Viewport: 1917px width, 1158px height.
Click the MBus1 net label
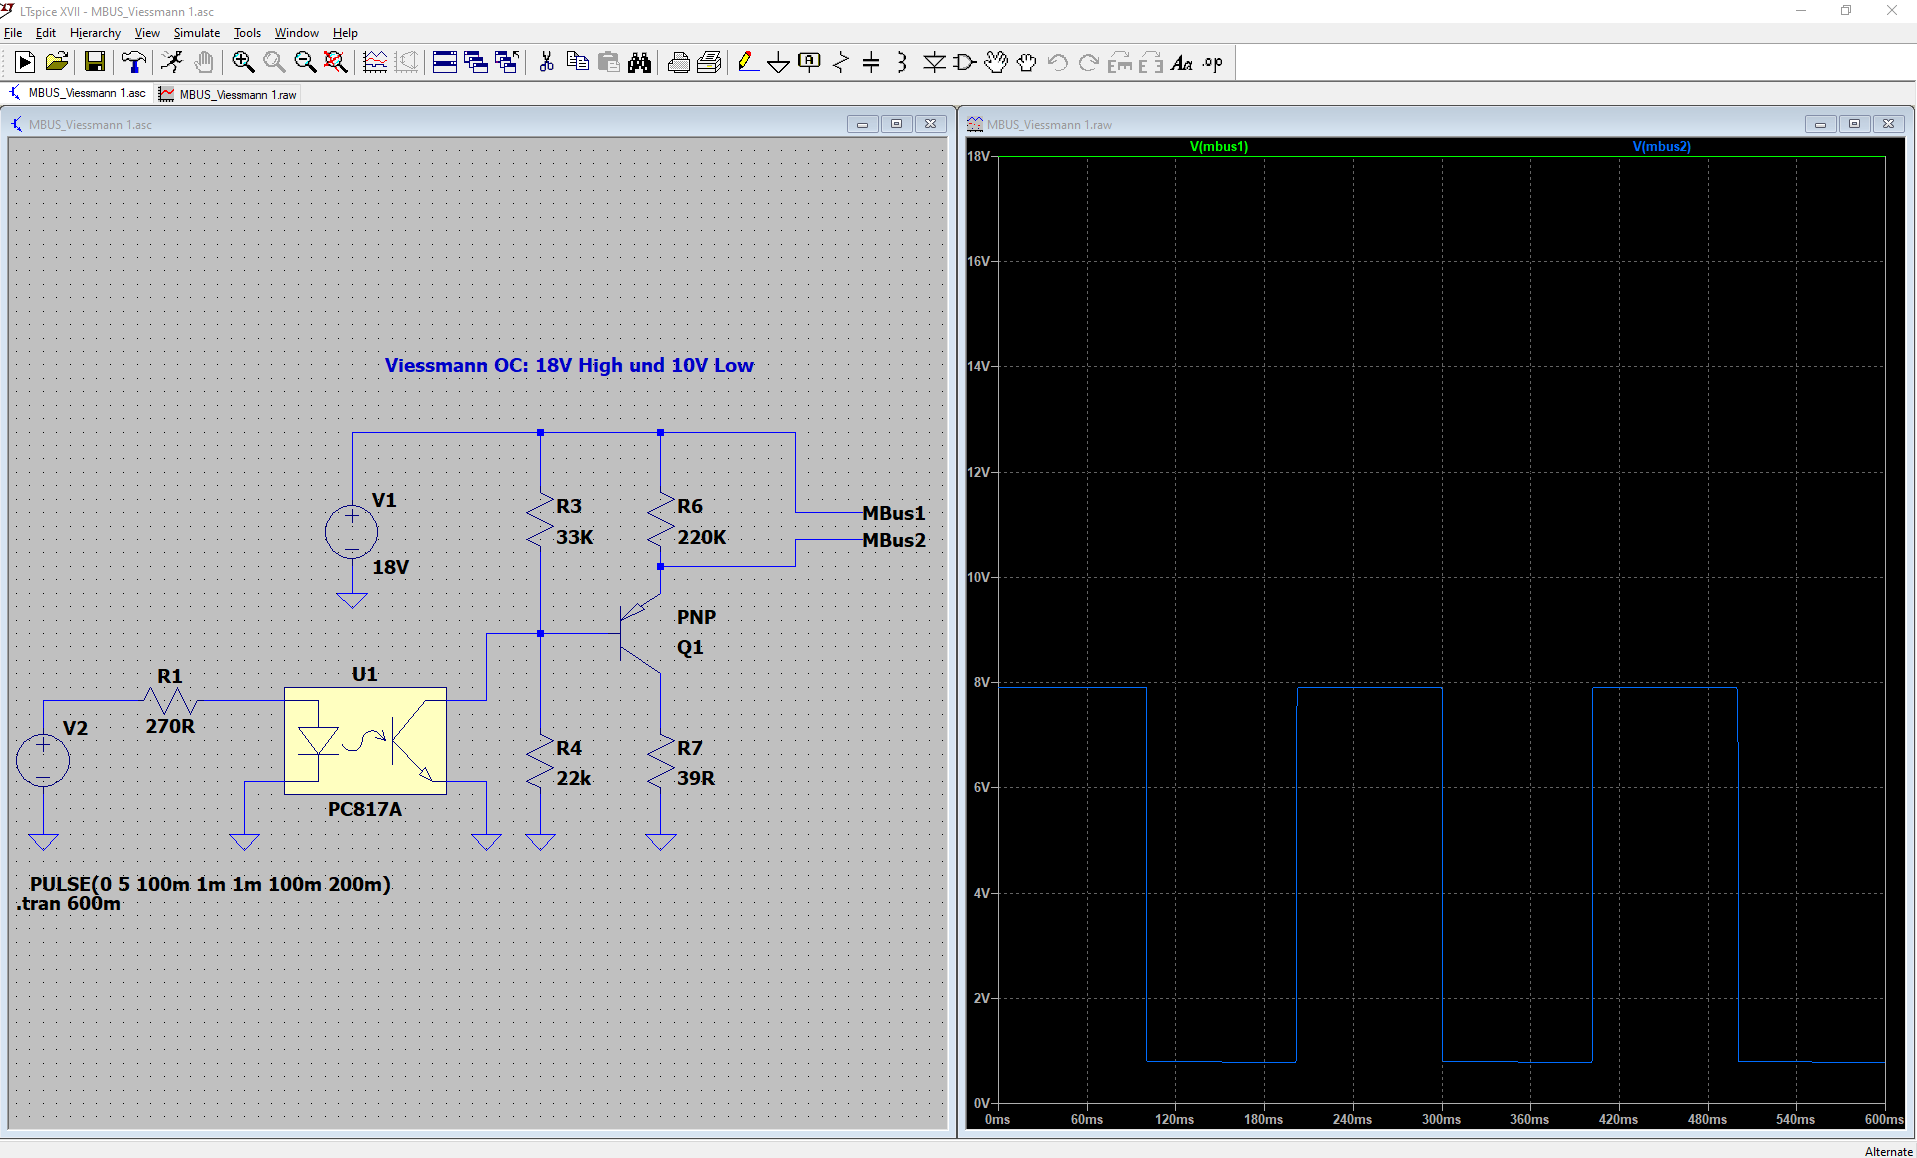point(894,513)
